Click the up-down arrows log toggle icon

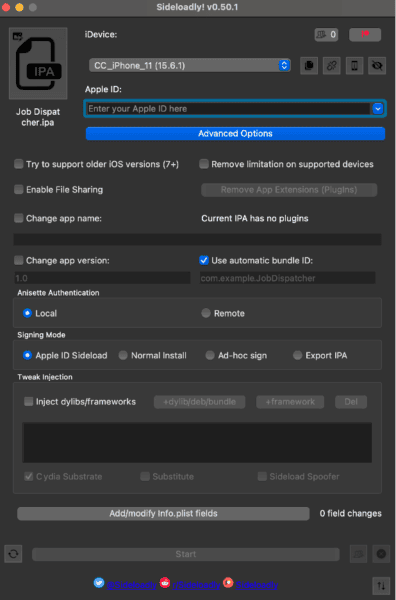[381, 585]
